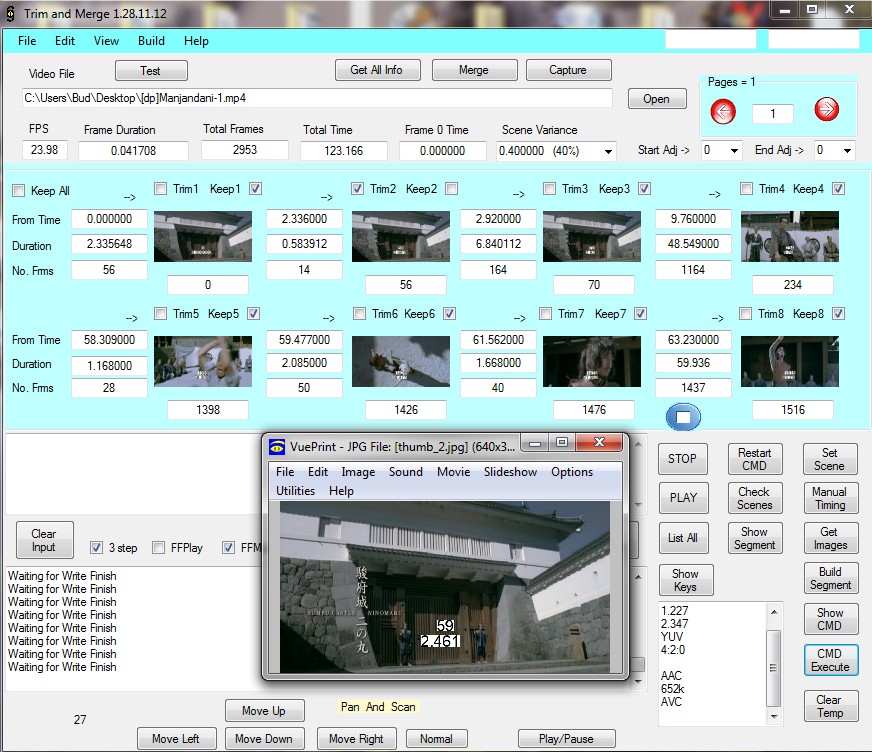Click the Get All Info button
Image resolution: width=872 pixels, height=752 pixels.
pyautogui.click(x=376, y=70)
